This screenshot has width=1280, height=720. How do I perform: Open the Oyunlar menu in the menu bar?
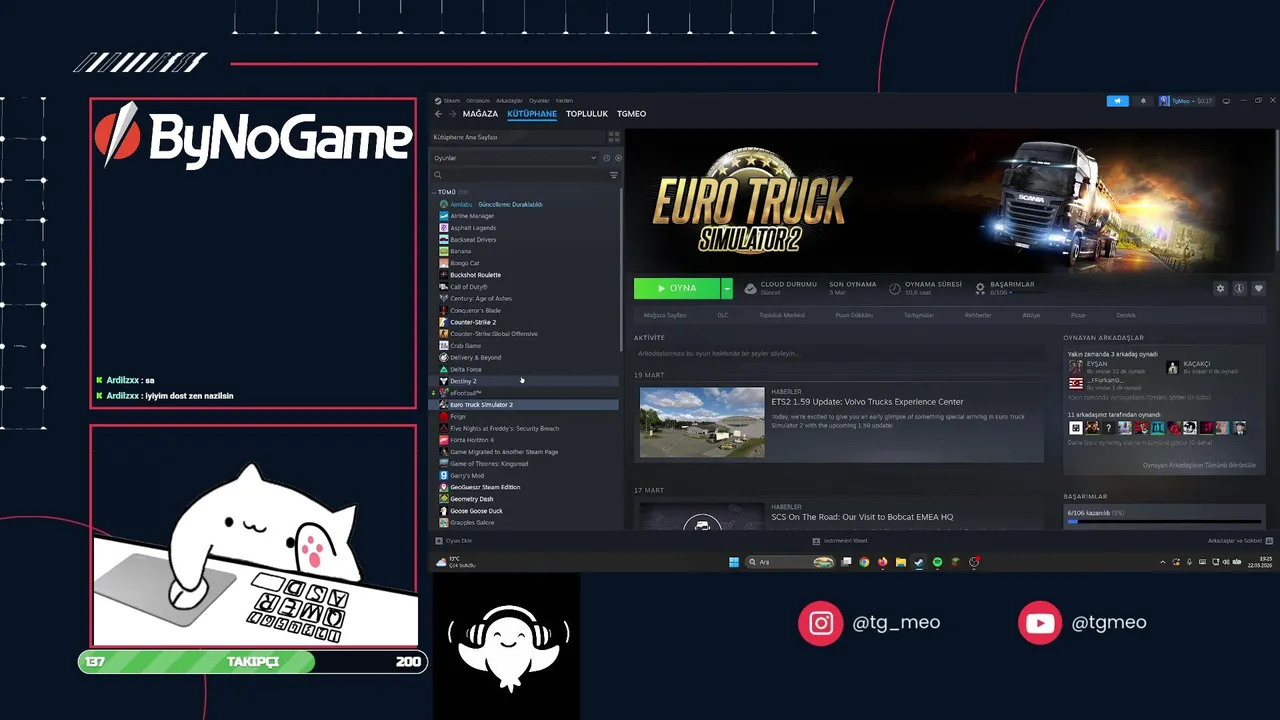tap(539, 101)
